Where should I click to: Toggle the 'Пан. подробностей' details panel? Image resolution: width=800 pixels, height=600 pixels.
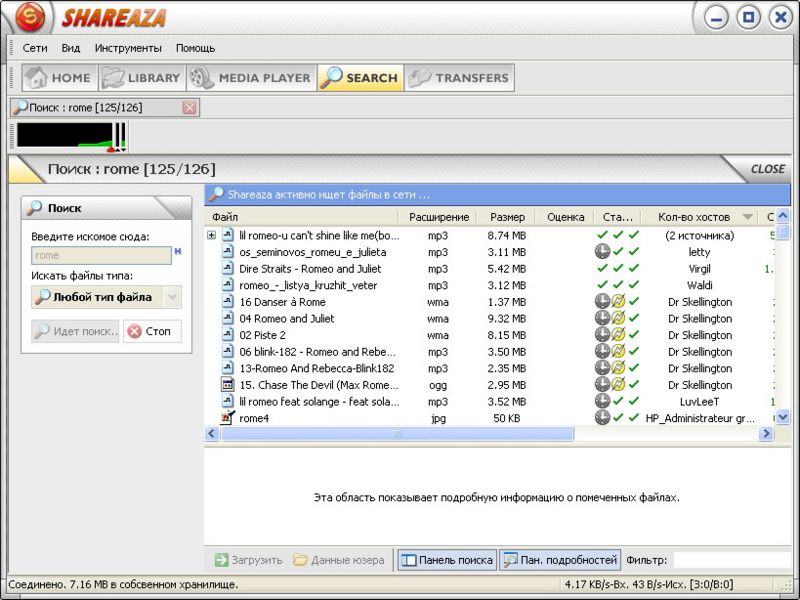click(560, 560)
